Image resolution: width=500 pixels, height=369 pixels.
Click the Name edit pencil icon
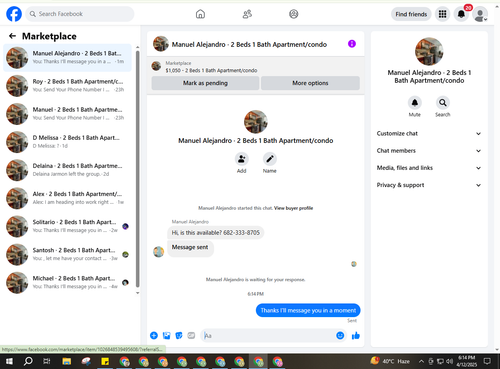pos(270,159)
